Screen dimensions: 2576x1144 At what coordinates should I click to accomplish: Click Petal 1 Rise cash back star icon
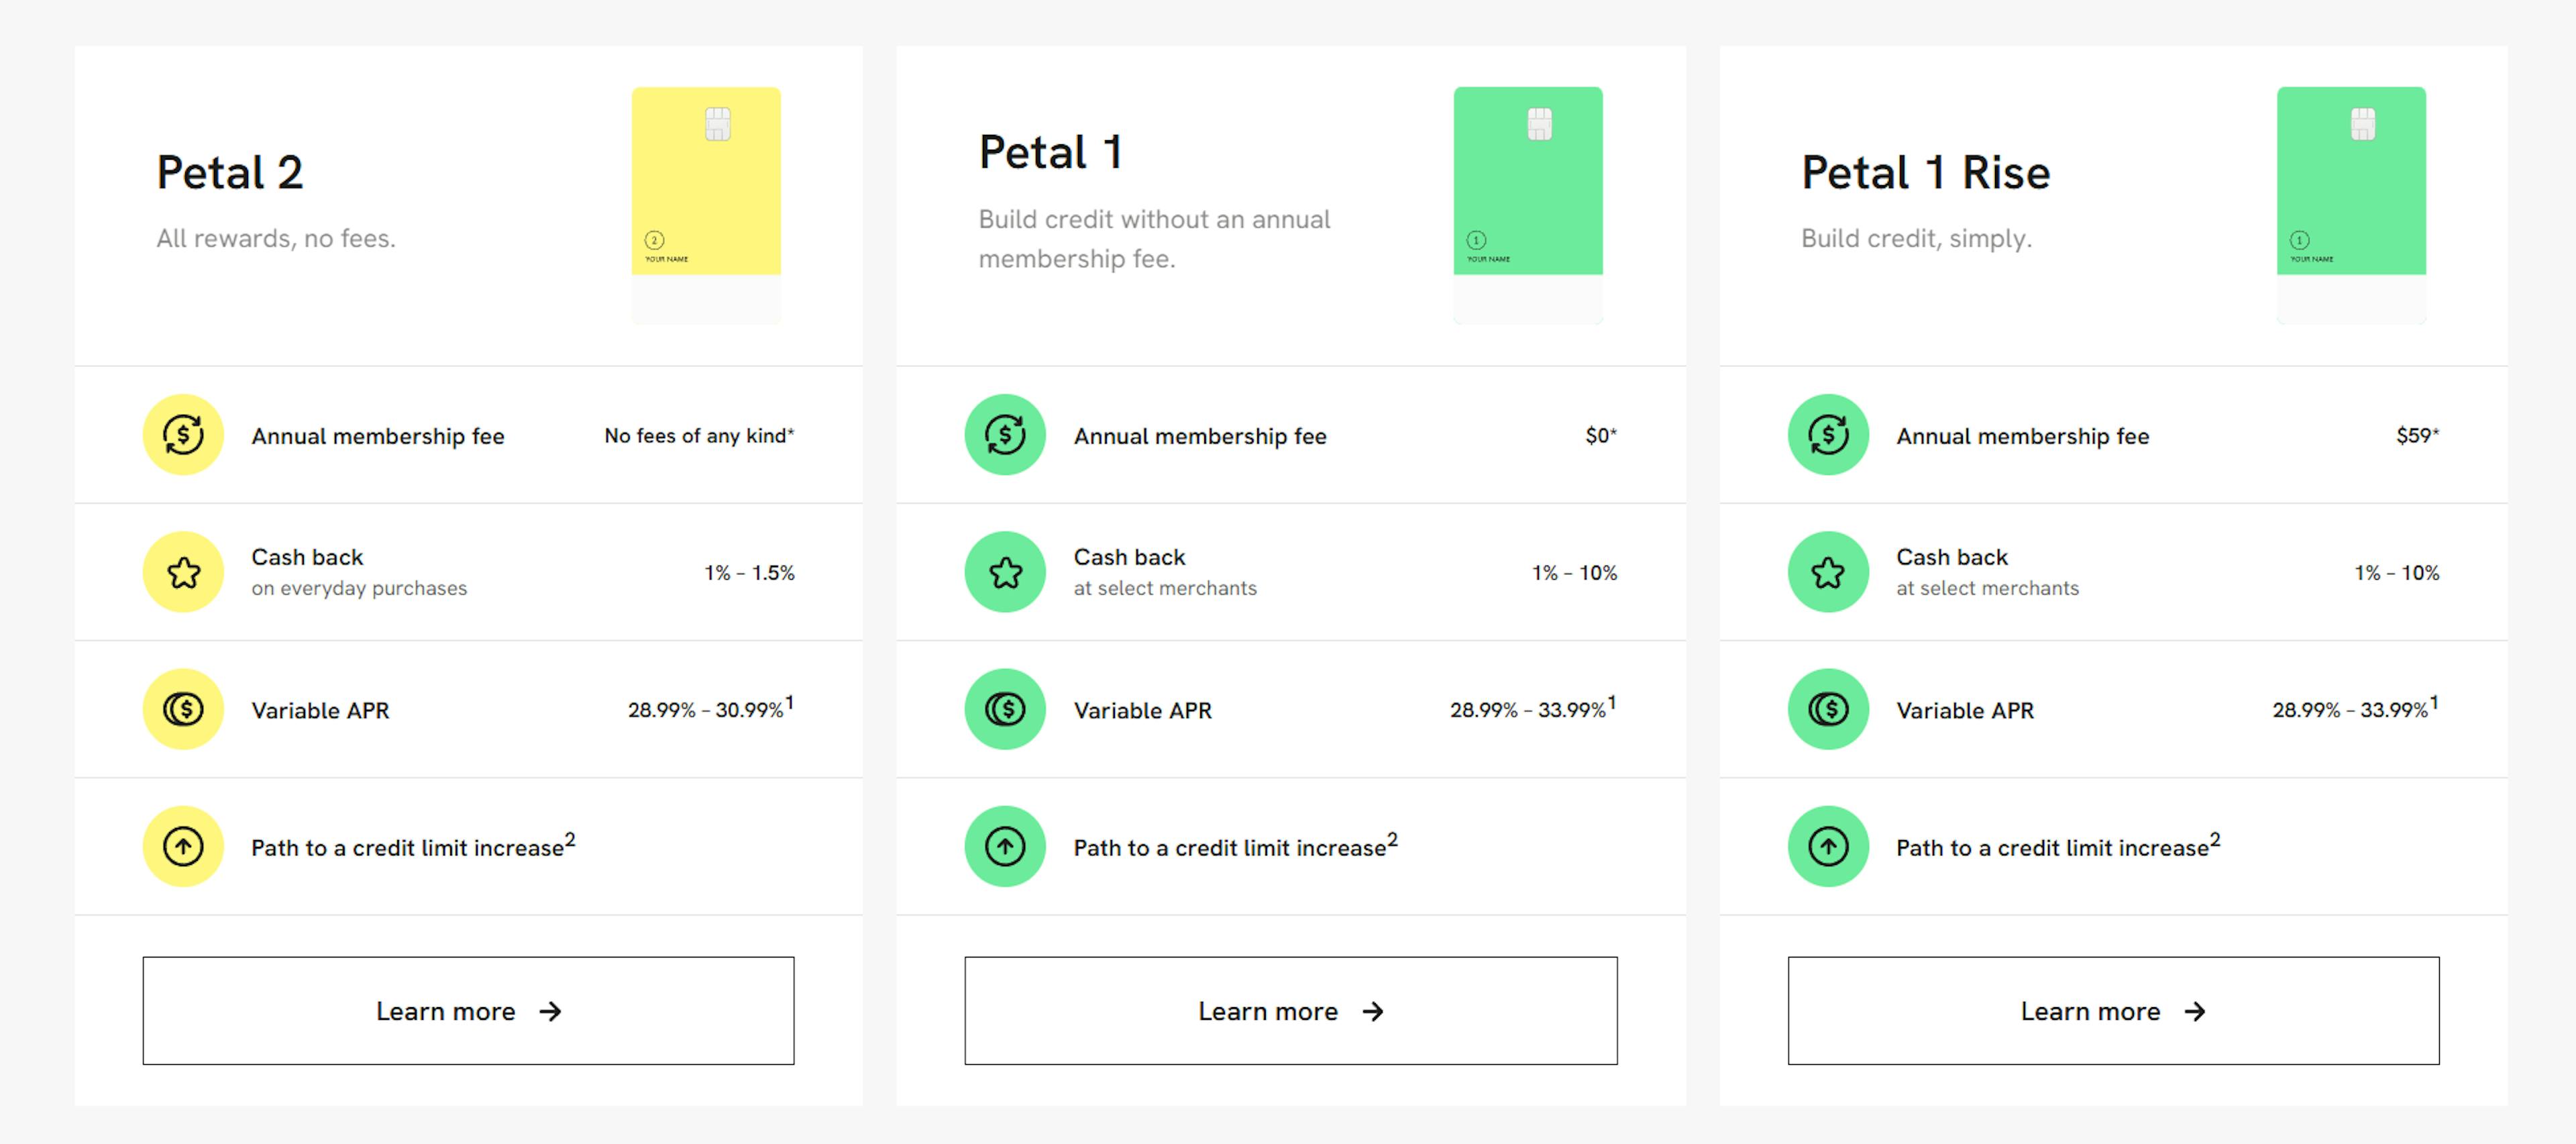coord(1828,572)
